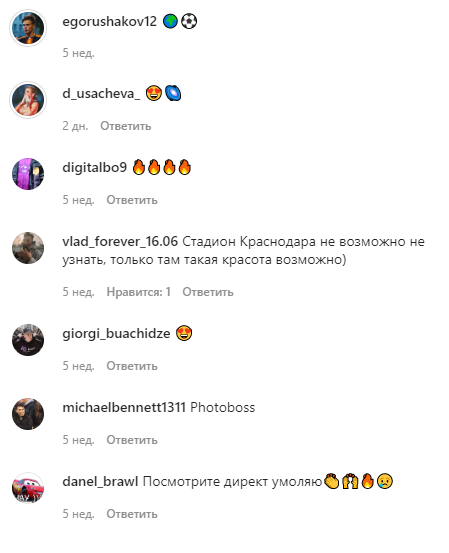The width and height of the screenshot is (449, 553).
Task: Click giorgi_buachidze profile picture
Action: (x=28, y=340)
